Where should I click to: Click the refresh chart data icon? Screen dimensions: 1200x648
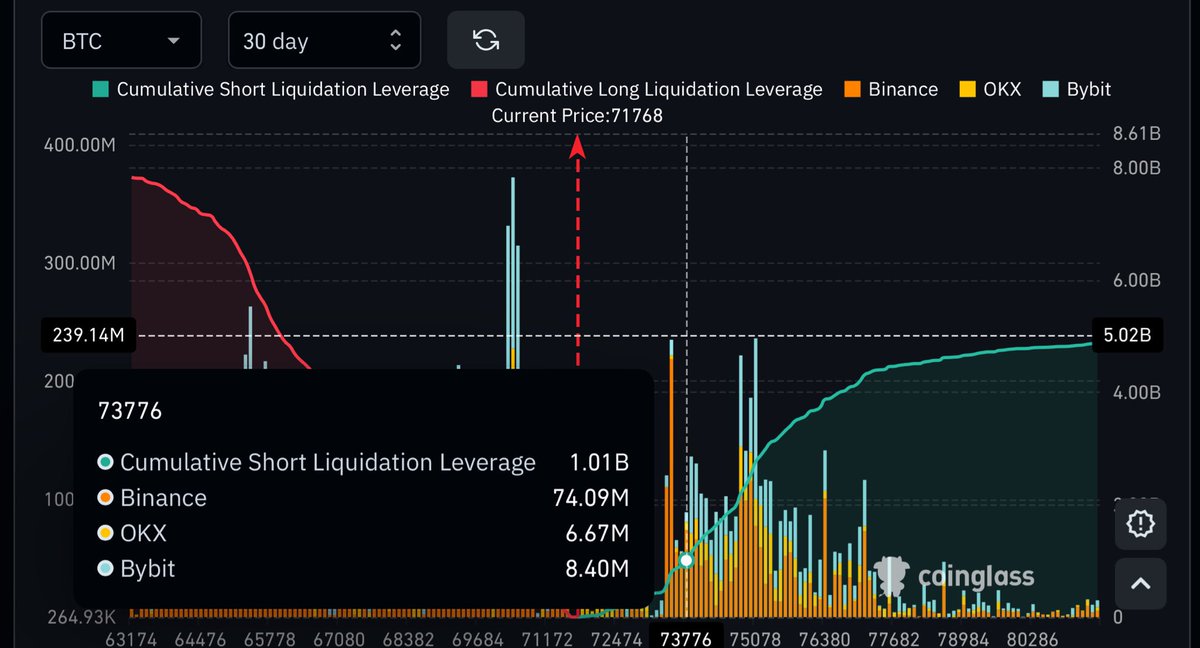tap(486, 40)
